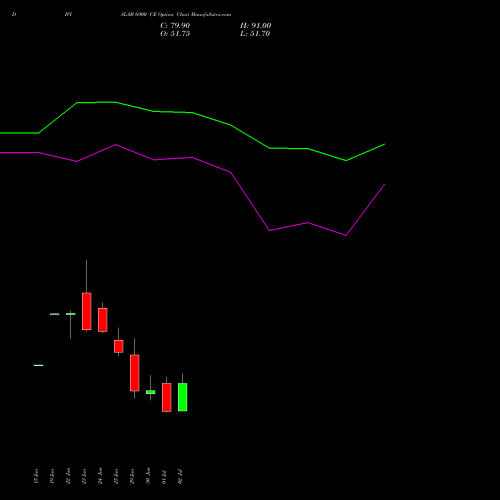This screenshot has height=500, width=500.
Task: Click the open value O: 51.75
Action: pyautogui.click(x=175, y=34)
